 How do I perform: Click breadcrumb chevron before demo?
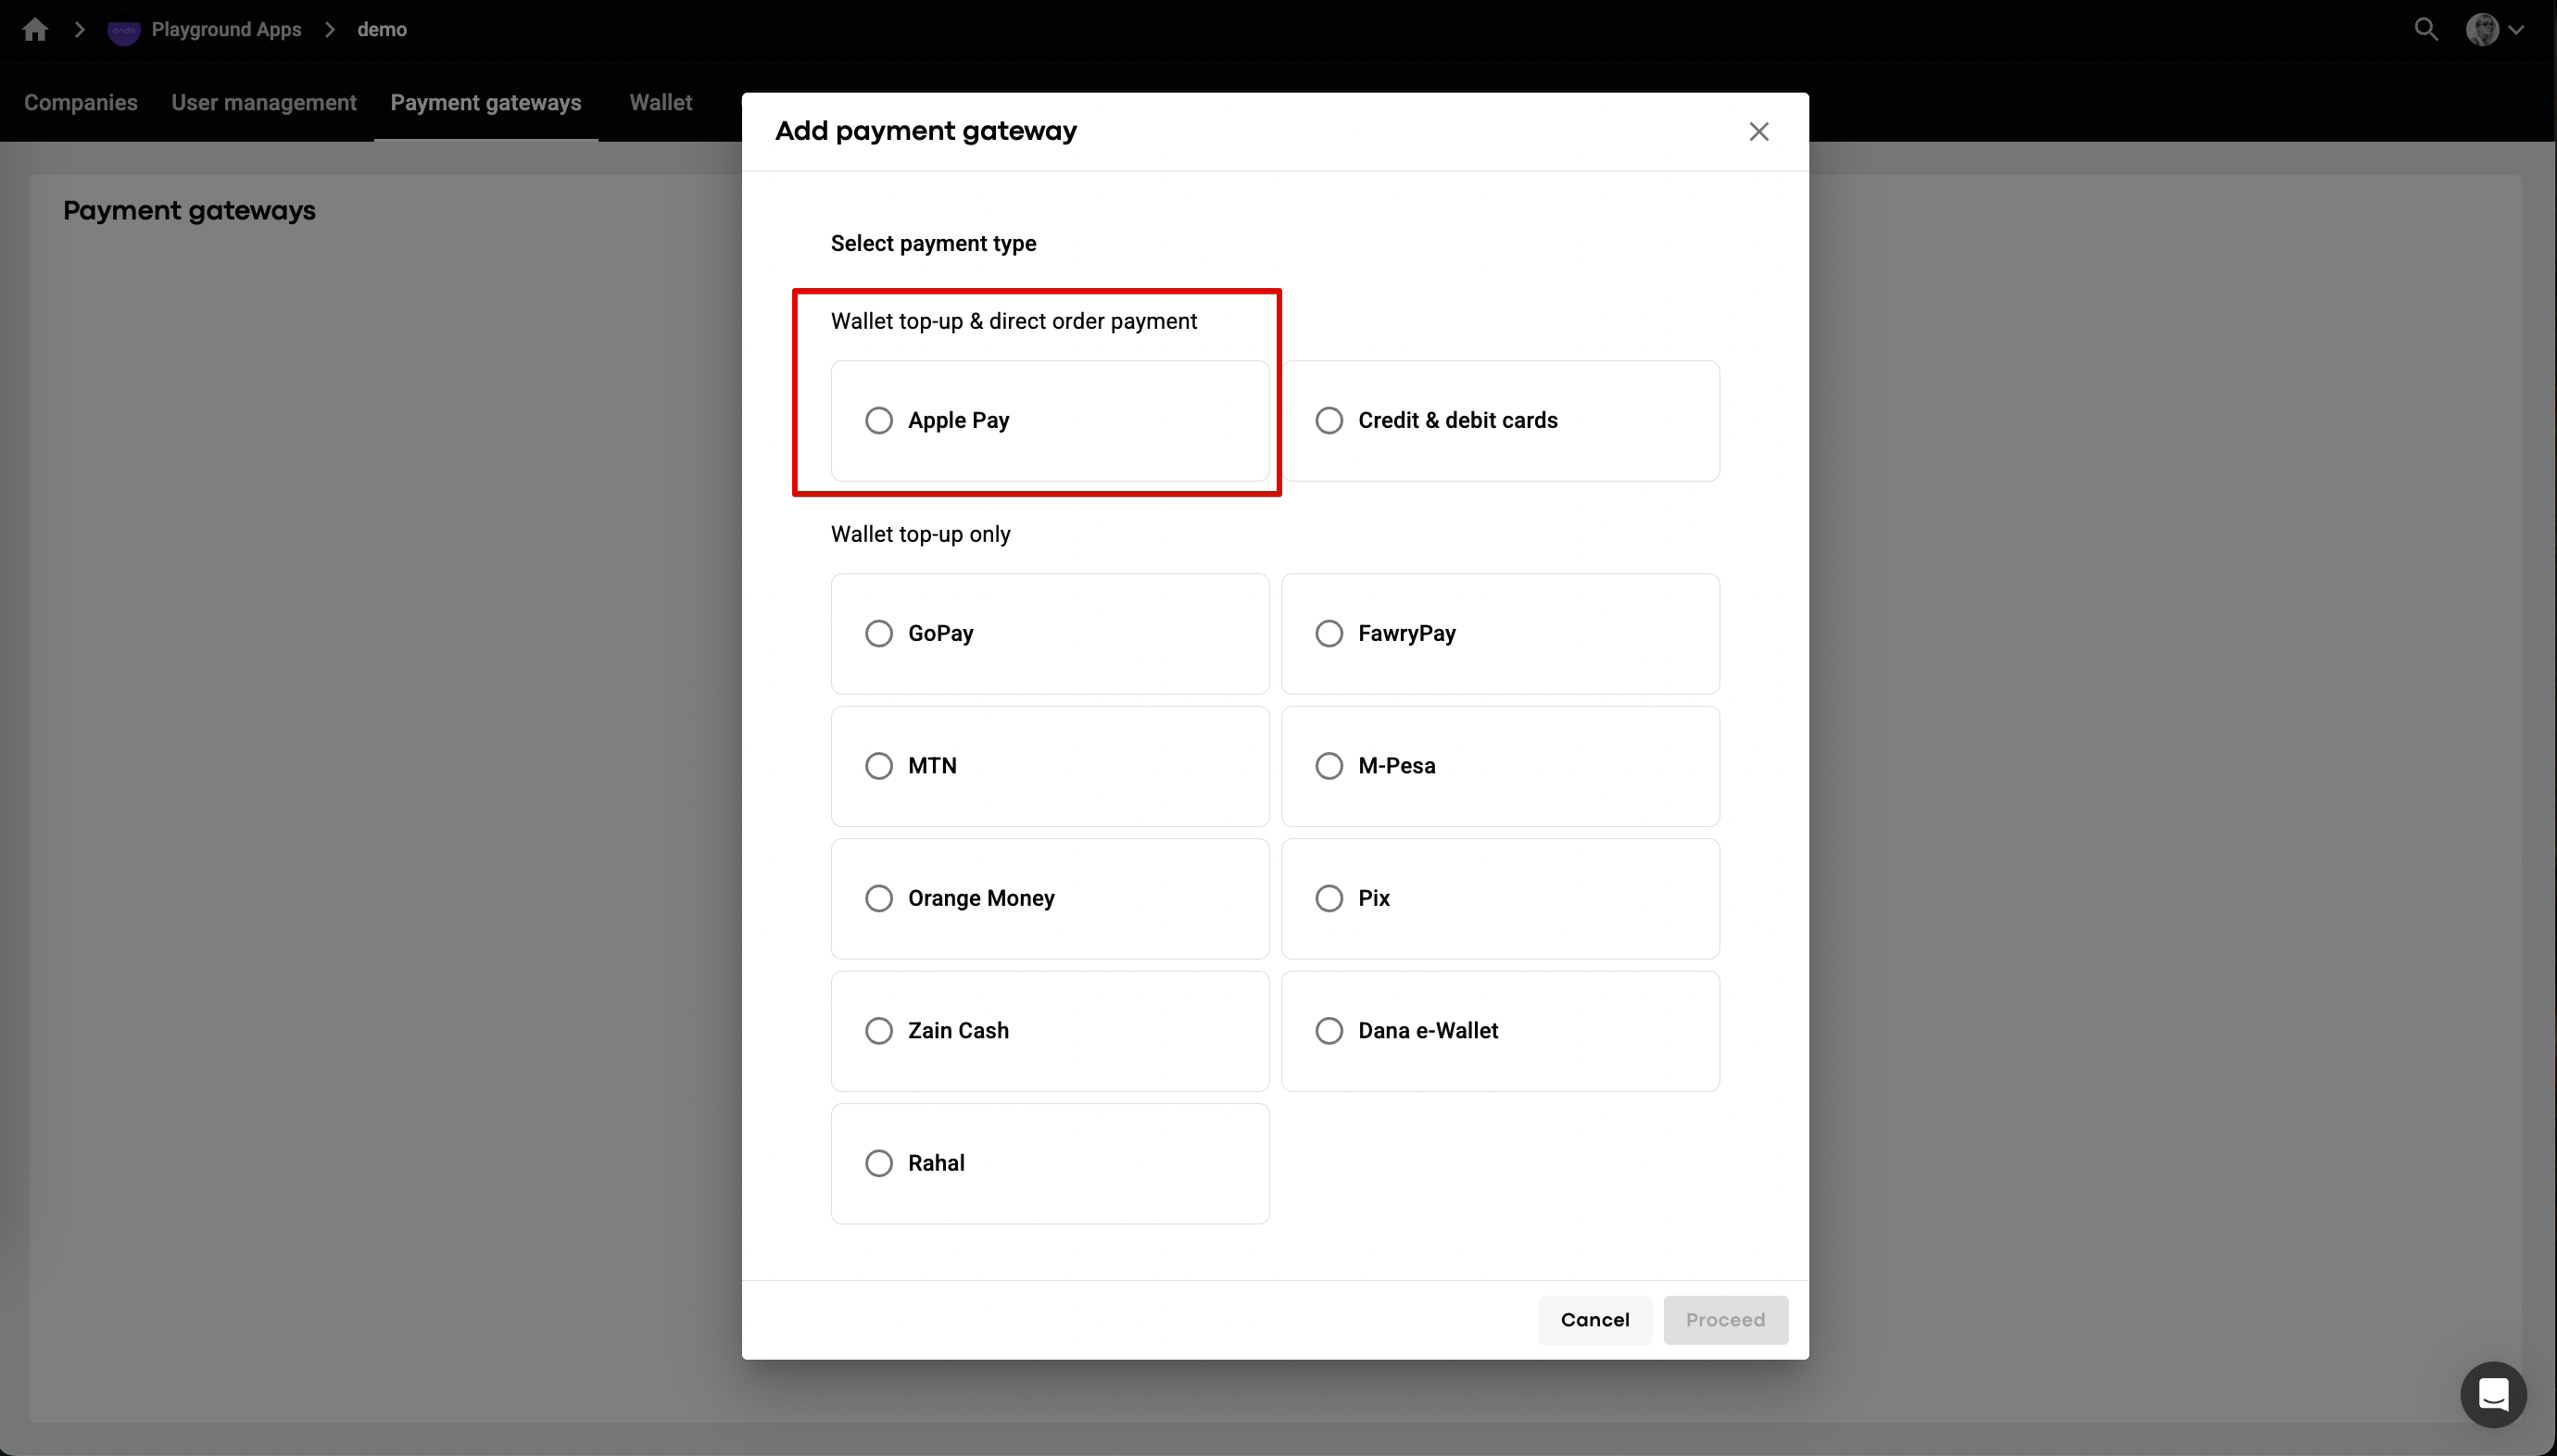329,30
